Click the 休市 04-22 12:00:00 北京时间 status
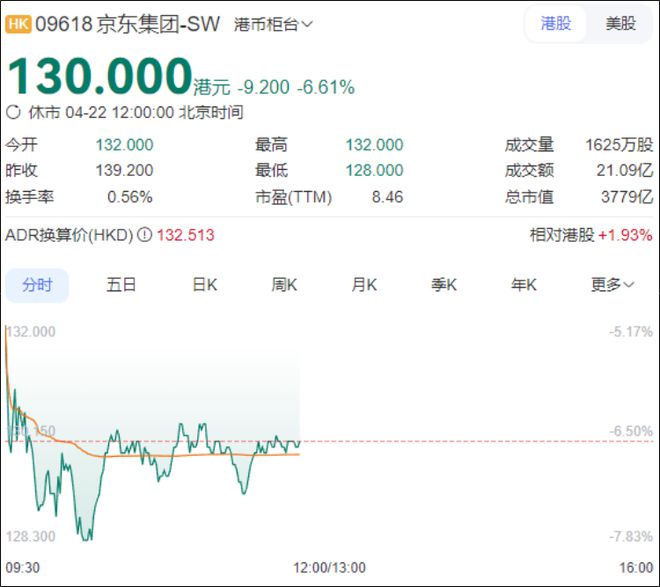 136,112
